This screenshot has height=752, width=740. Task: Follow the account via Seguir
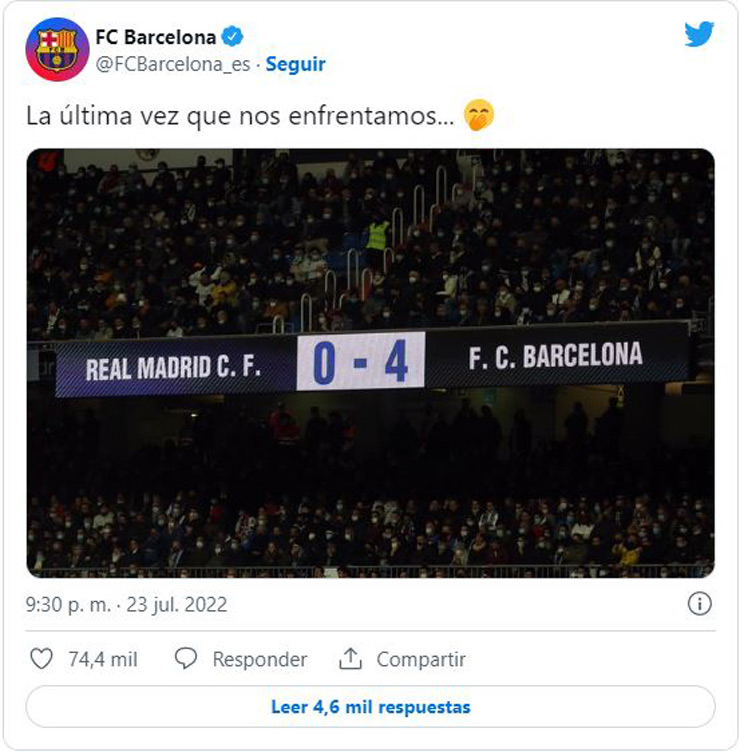point(296,64)
